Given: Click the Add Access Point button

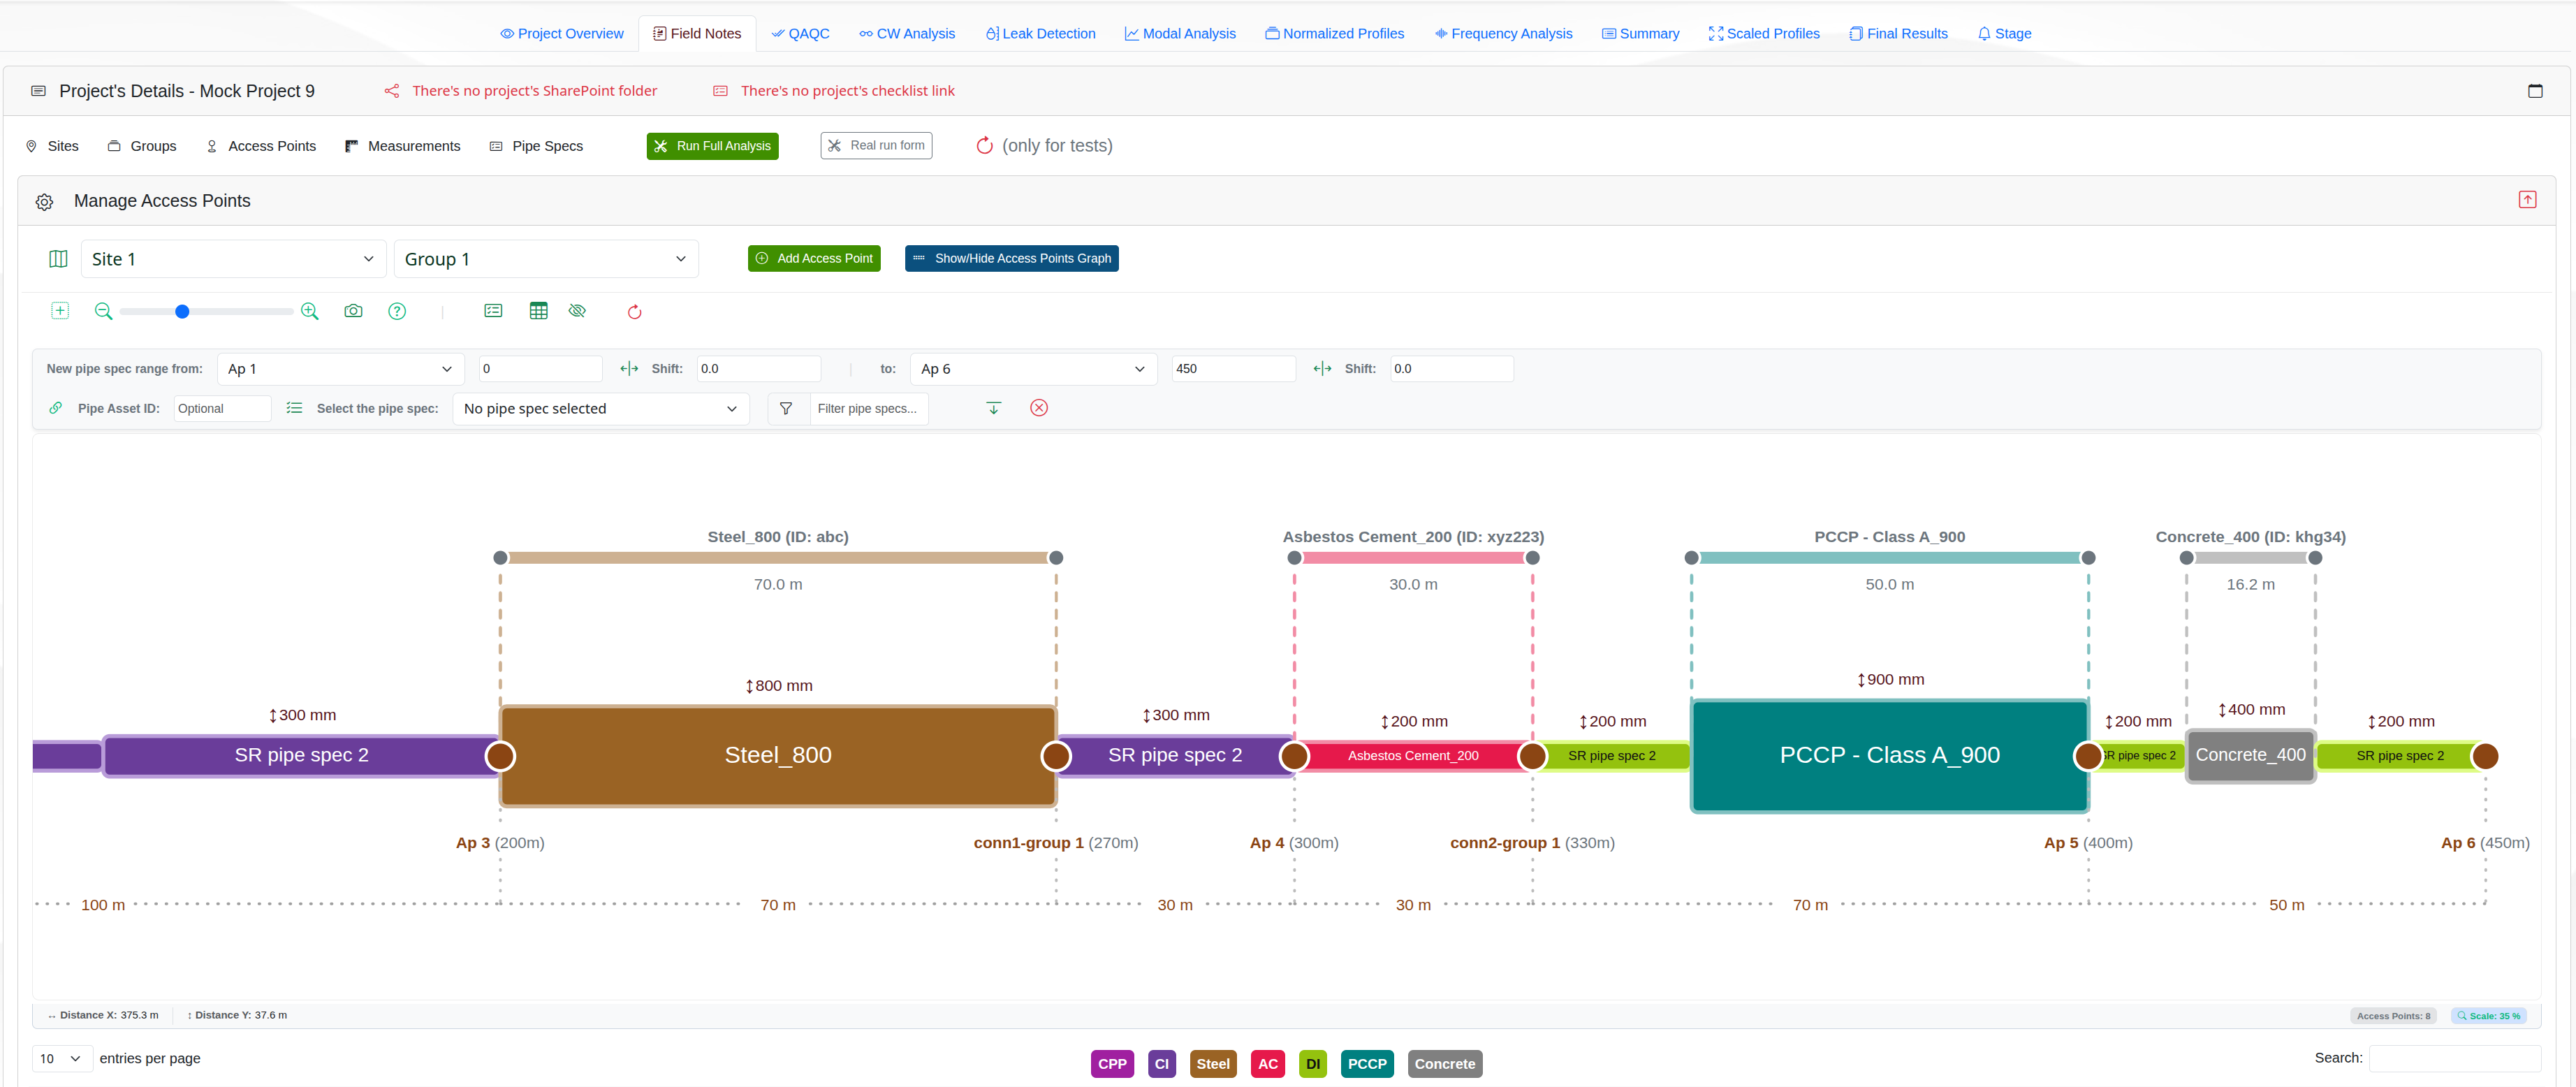Looking at the screenshot, I should tap(813, 258).
